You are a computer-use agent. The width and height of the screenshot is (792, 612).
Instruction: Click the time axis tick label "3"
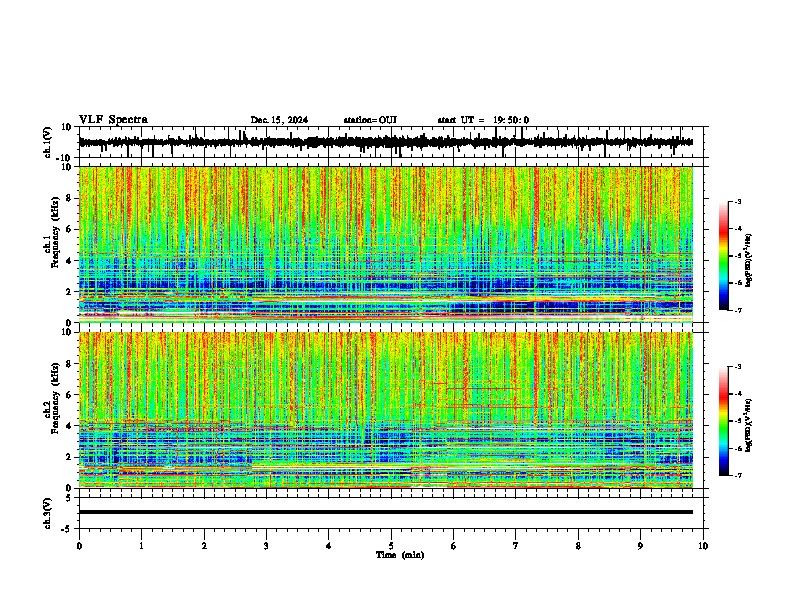click(266, 546)
